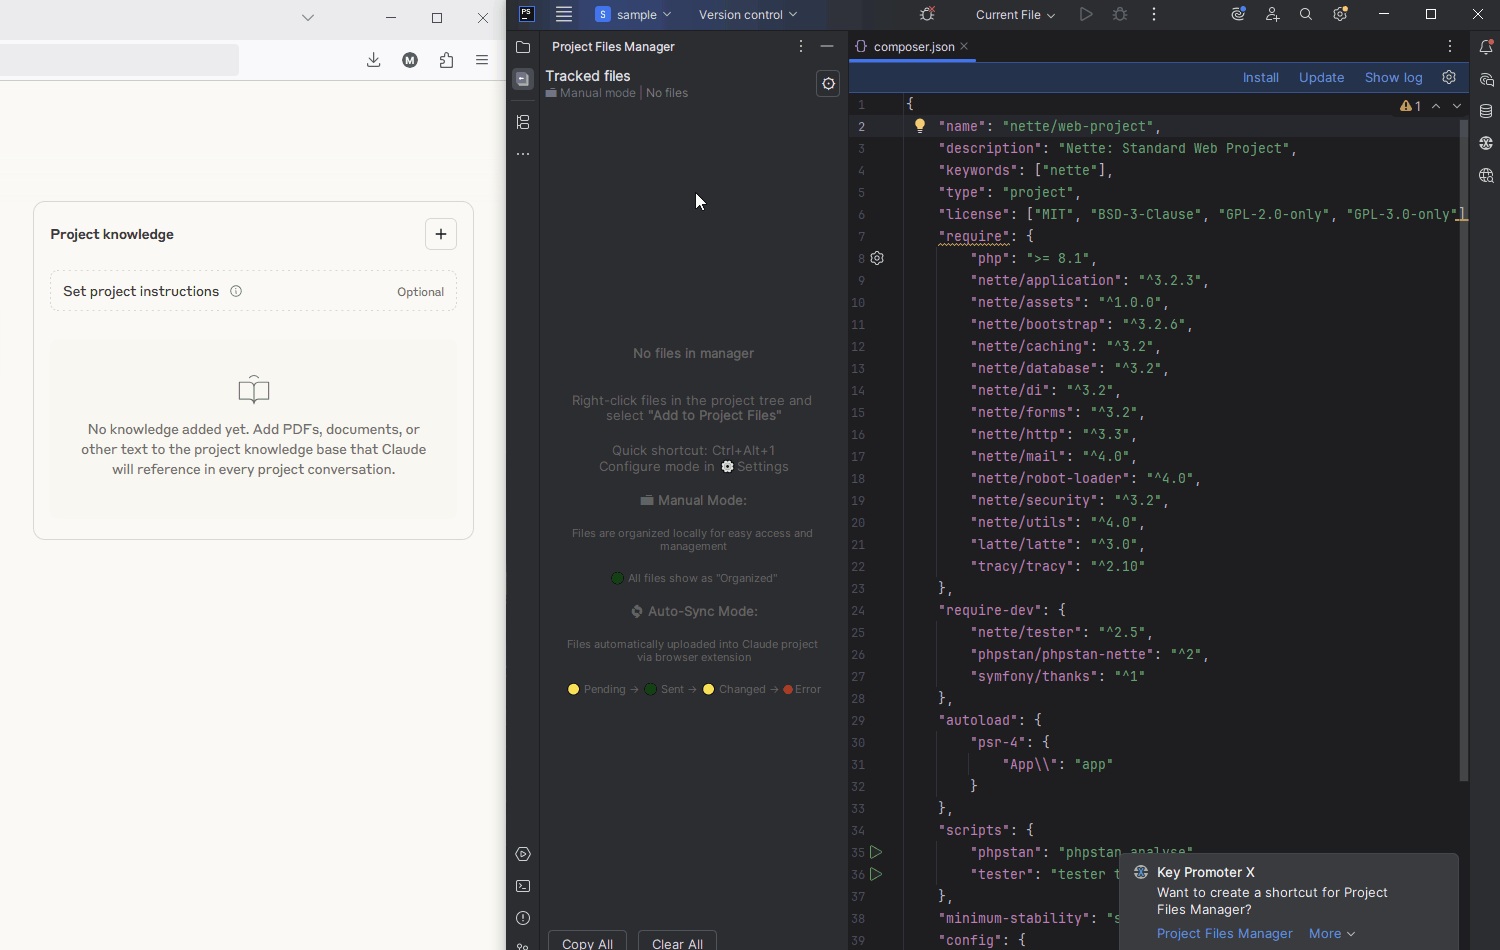Click the M profile icon in browser toolbar
The image size is (1500, 950).
click(x=410, y=60)
